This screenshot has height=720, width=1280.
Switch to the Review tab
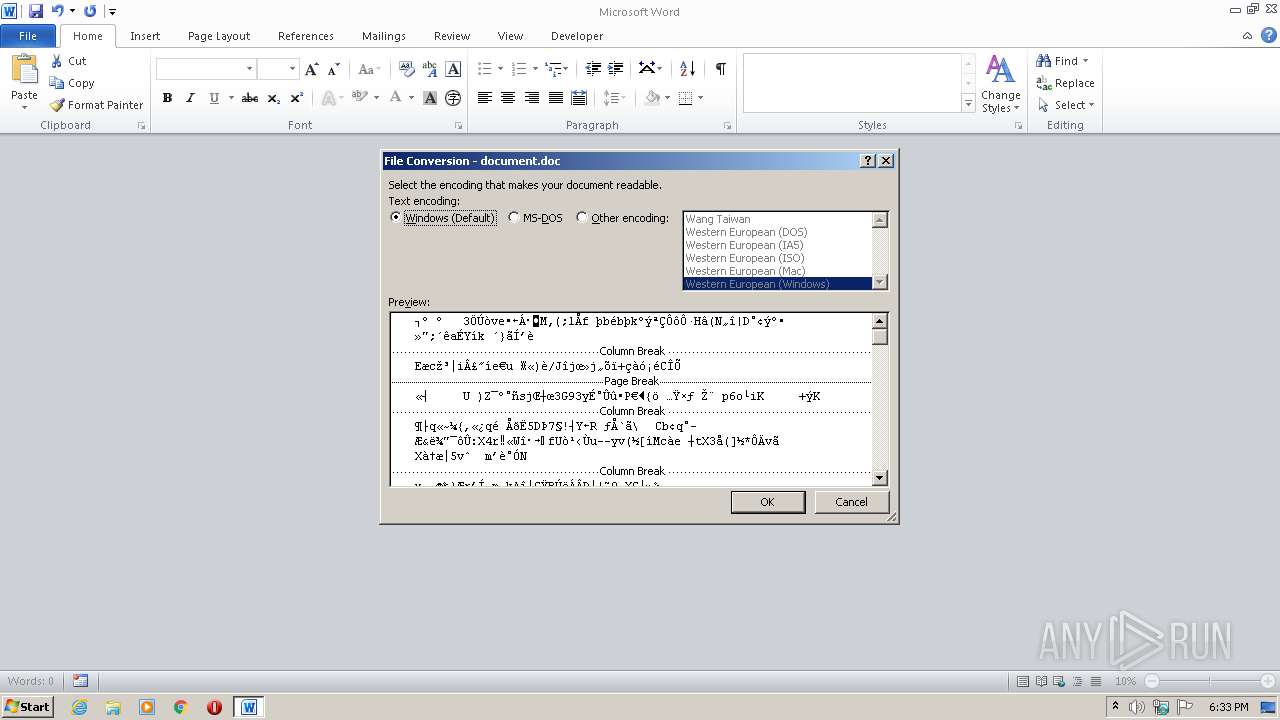pyautogui.click(x=452, y=36)
